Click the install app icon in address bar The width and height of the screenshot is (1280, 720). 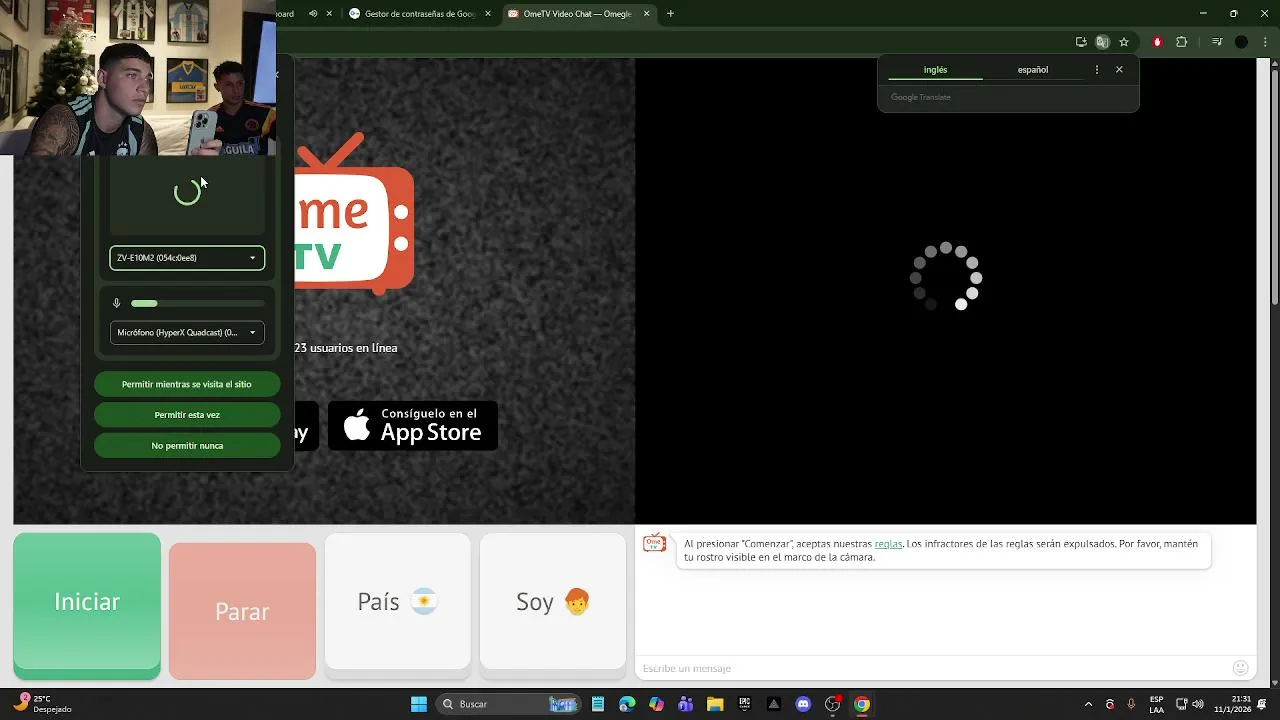point(1081,42)
